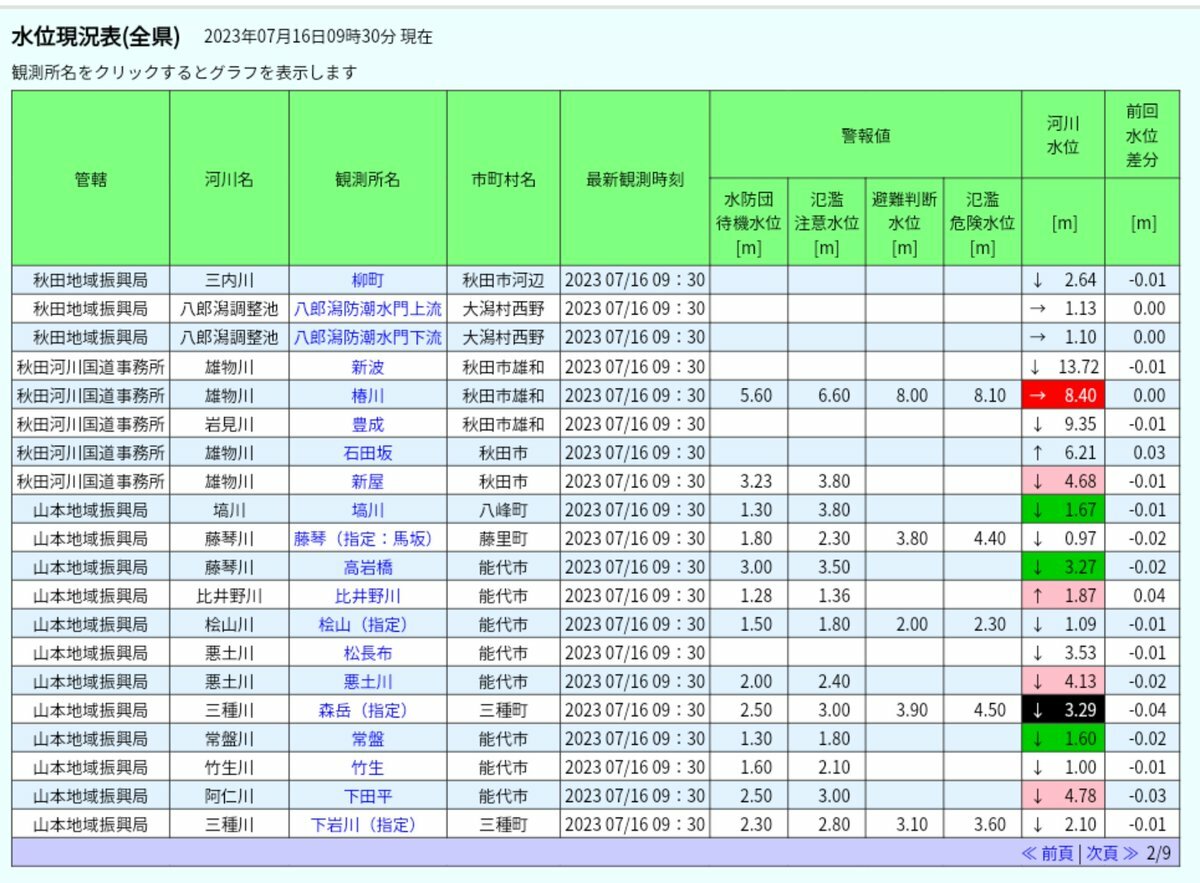Click the 豊成 station name
The width and height of the screenshot is (1200, 883).
367,425
